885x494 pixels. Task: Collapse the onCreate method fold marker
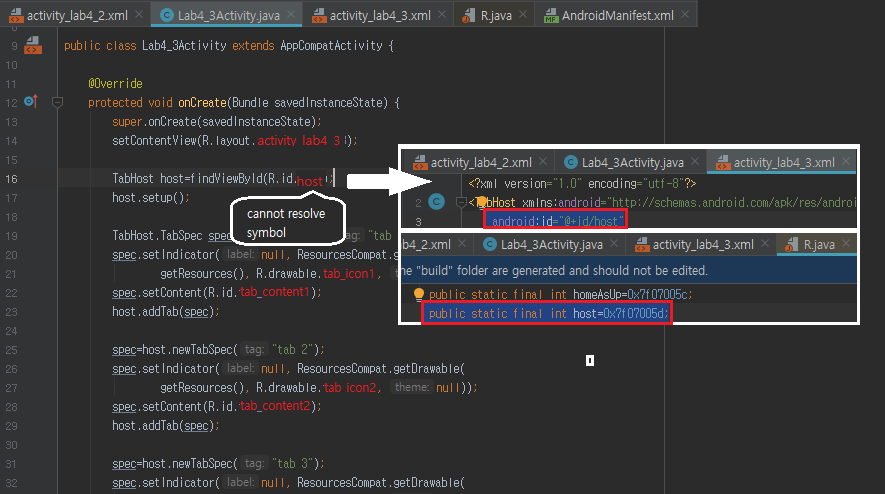click(57, 102)
